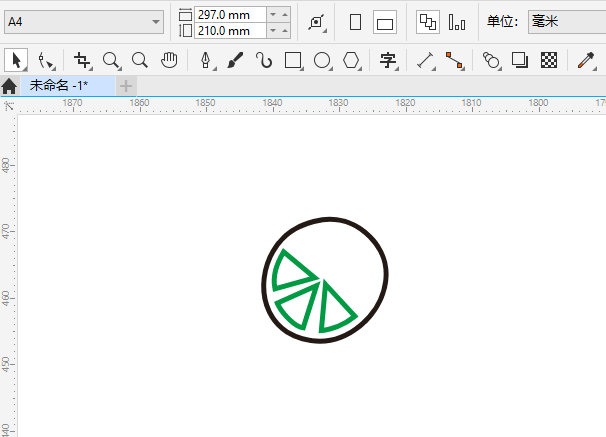Viewport: 606px width, 437px height.
Task: Switch to the 未命名 -1* document tab
Action: pos(68,86)
